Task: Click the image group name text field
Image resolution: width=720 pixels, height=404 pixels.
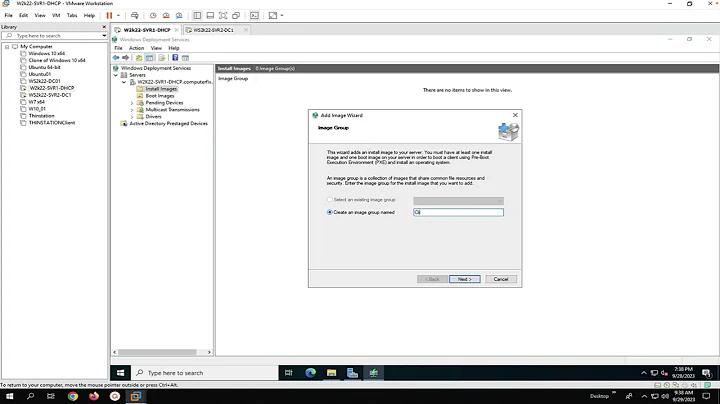Action: (458, 212)
